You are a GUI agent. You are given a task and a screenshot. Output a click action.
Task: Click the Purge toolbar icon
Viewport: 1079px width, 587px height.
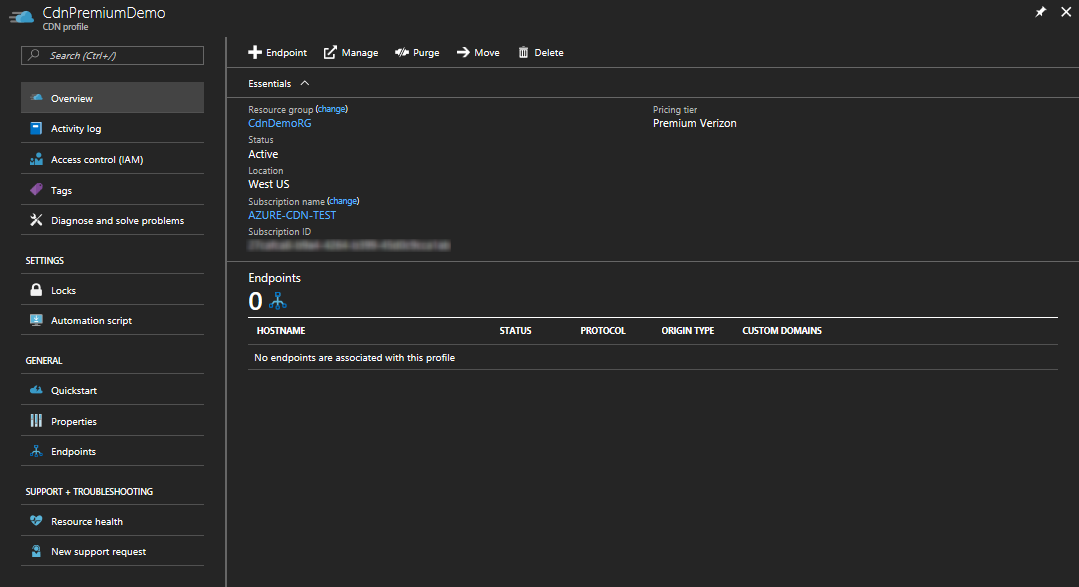pyautogui.click(x=402, y=52)
